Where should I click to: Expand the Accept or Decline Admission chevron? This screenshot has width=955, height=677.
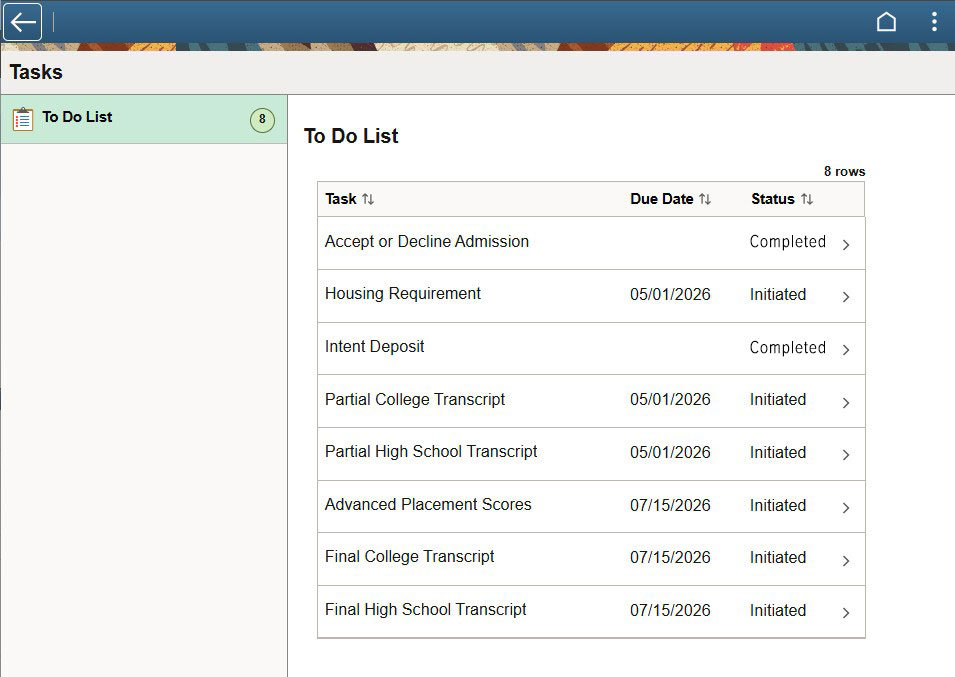tap(846, 244)
